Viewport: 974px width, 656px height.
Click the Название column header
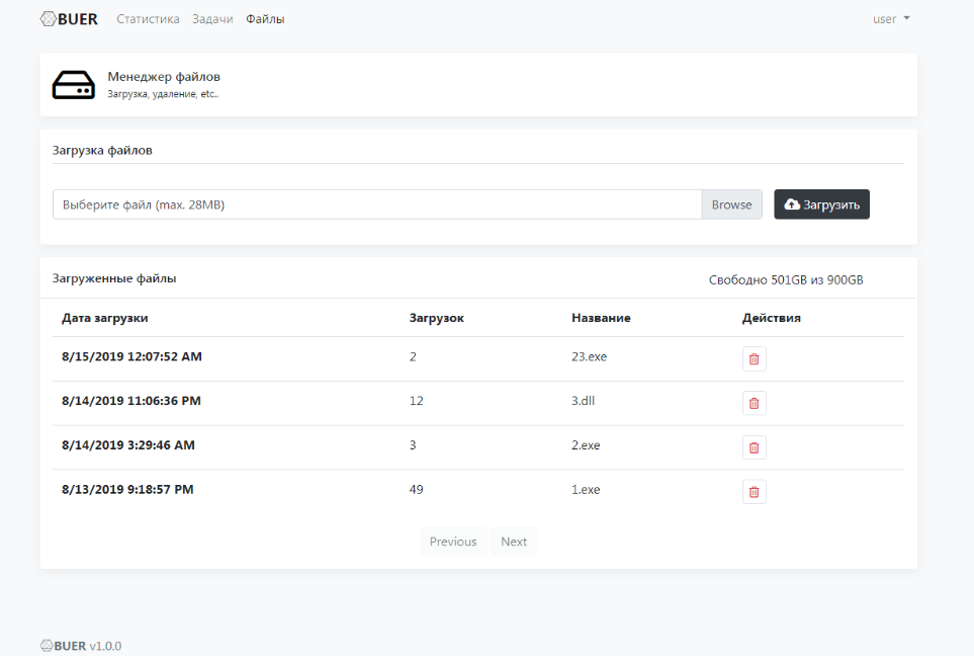[x=601, y=318]
